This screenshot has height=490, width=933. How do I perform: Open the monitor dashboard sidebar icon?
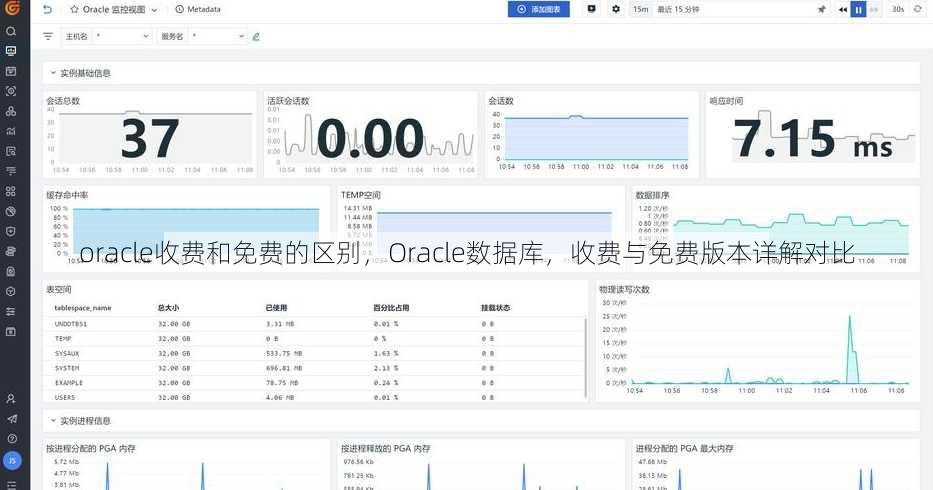pos(11,51)
